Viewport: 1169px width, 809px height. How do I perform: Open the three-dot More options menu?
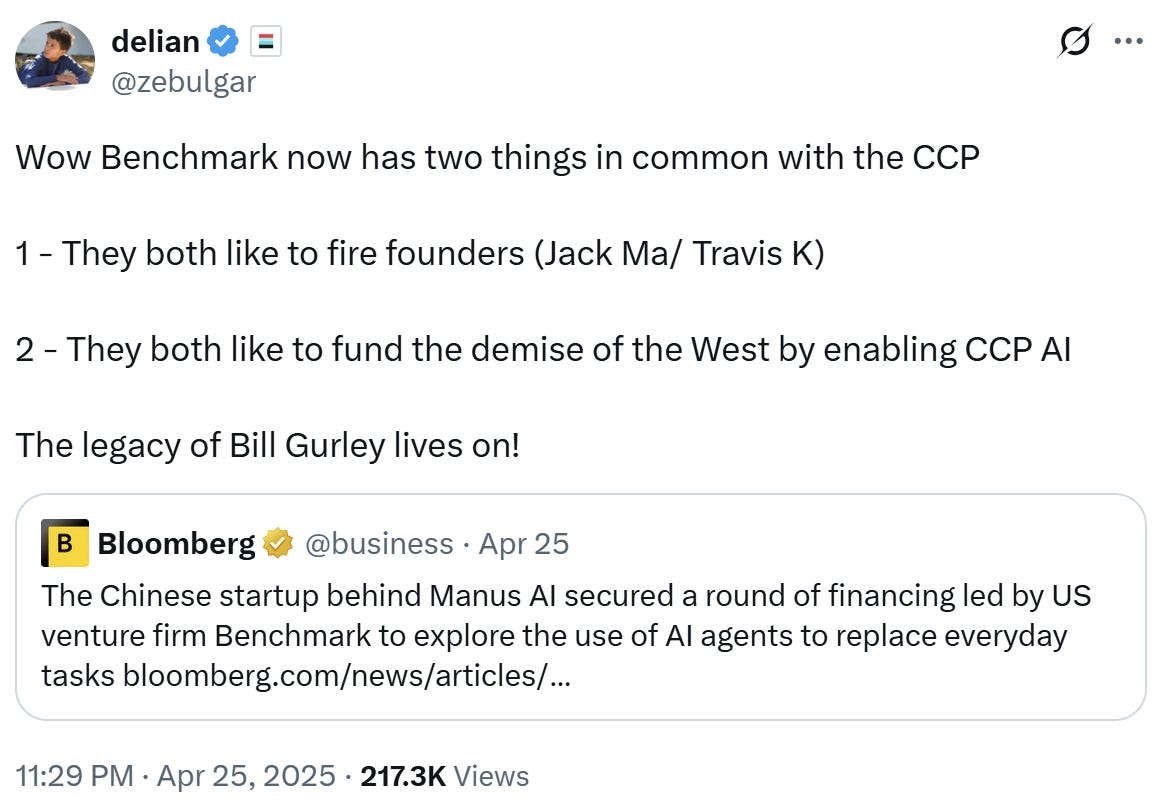(1128, 42)
